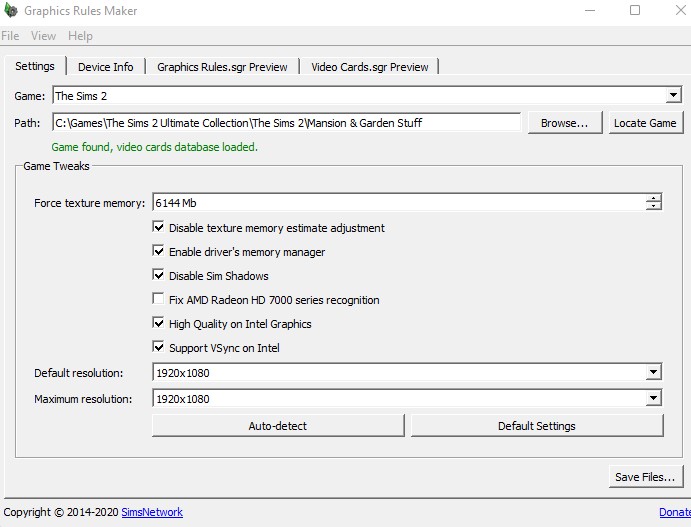Open the Video Cards.sgr Preview tab
The image size is (691, 527).
point(370,67)
